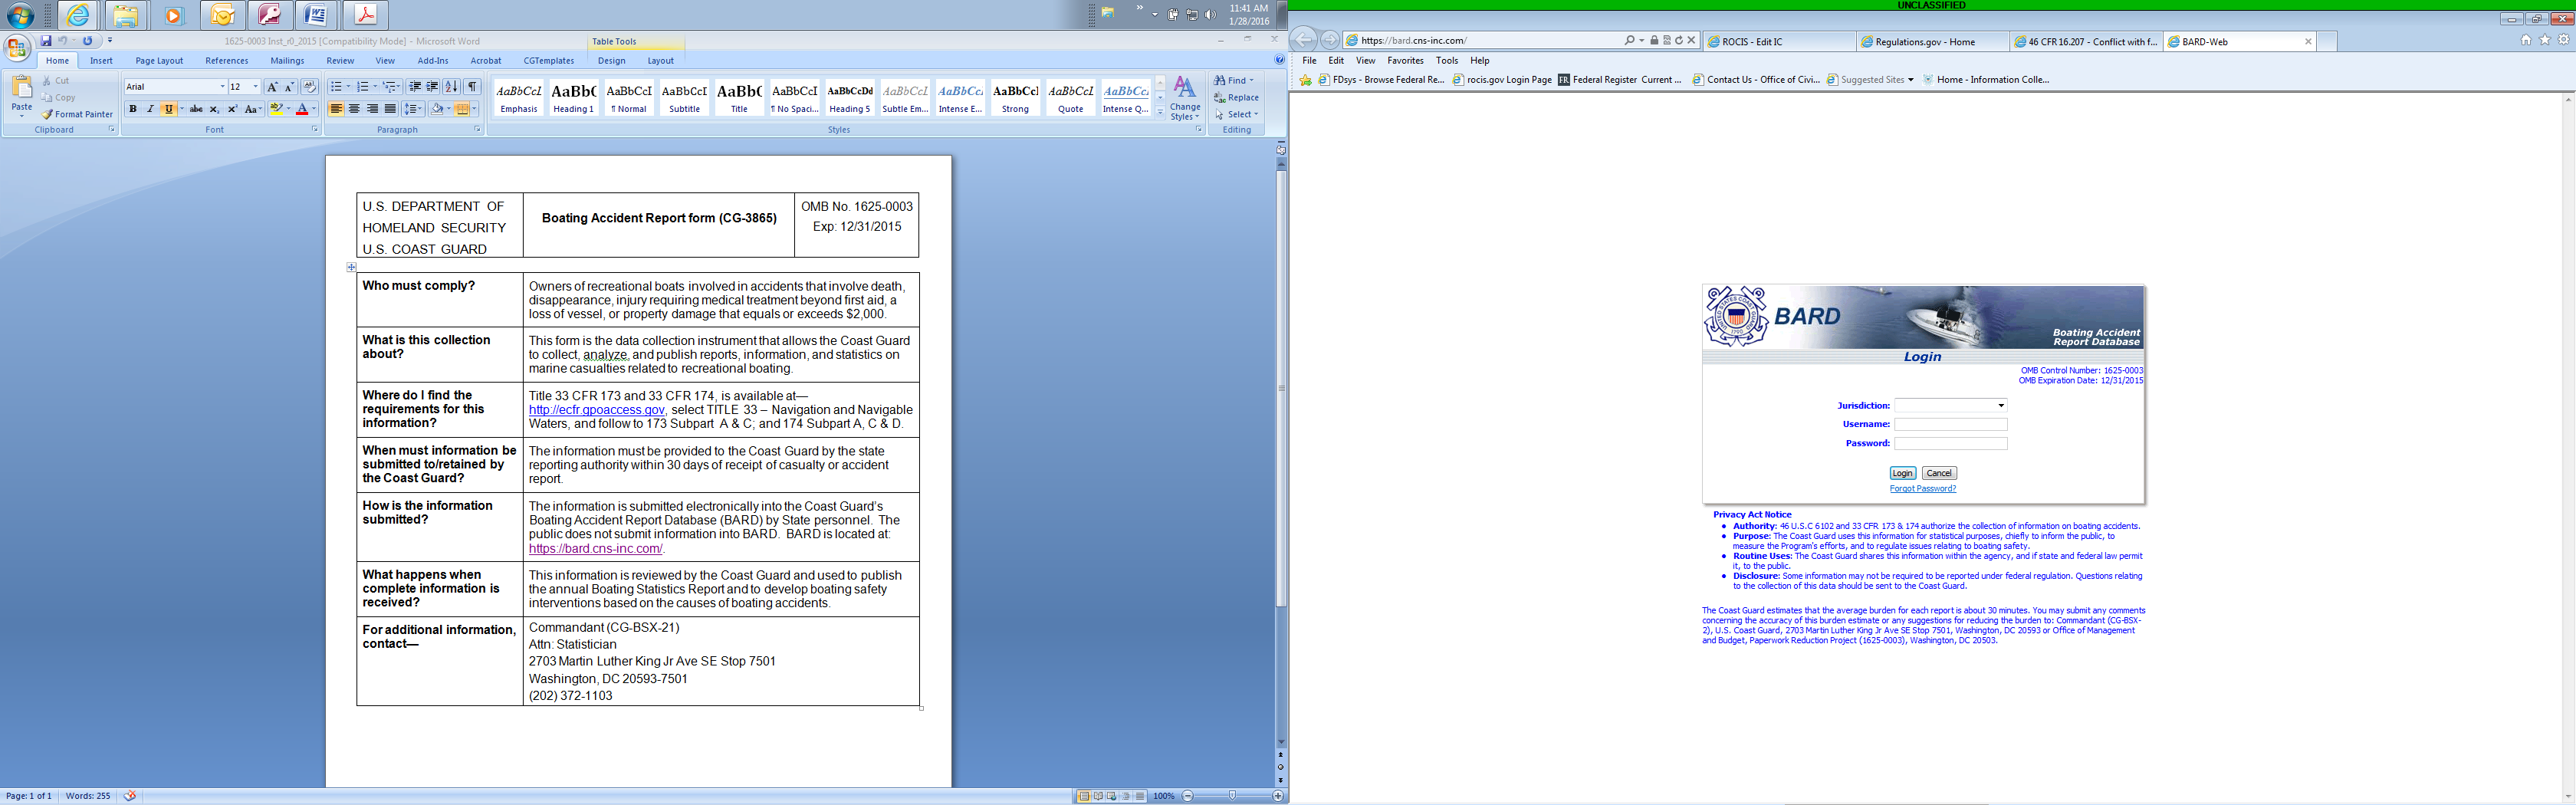Image resolution: width=2576 pixels, height=805 pixels.
Task: Click the Shrink Font button
Action: (x=289, y=87)
